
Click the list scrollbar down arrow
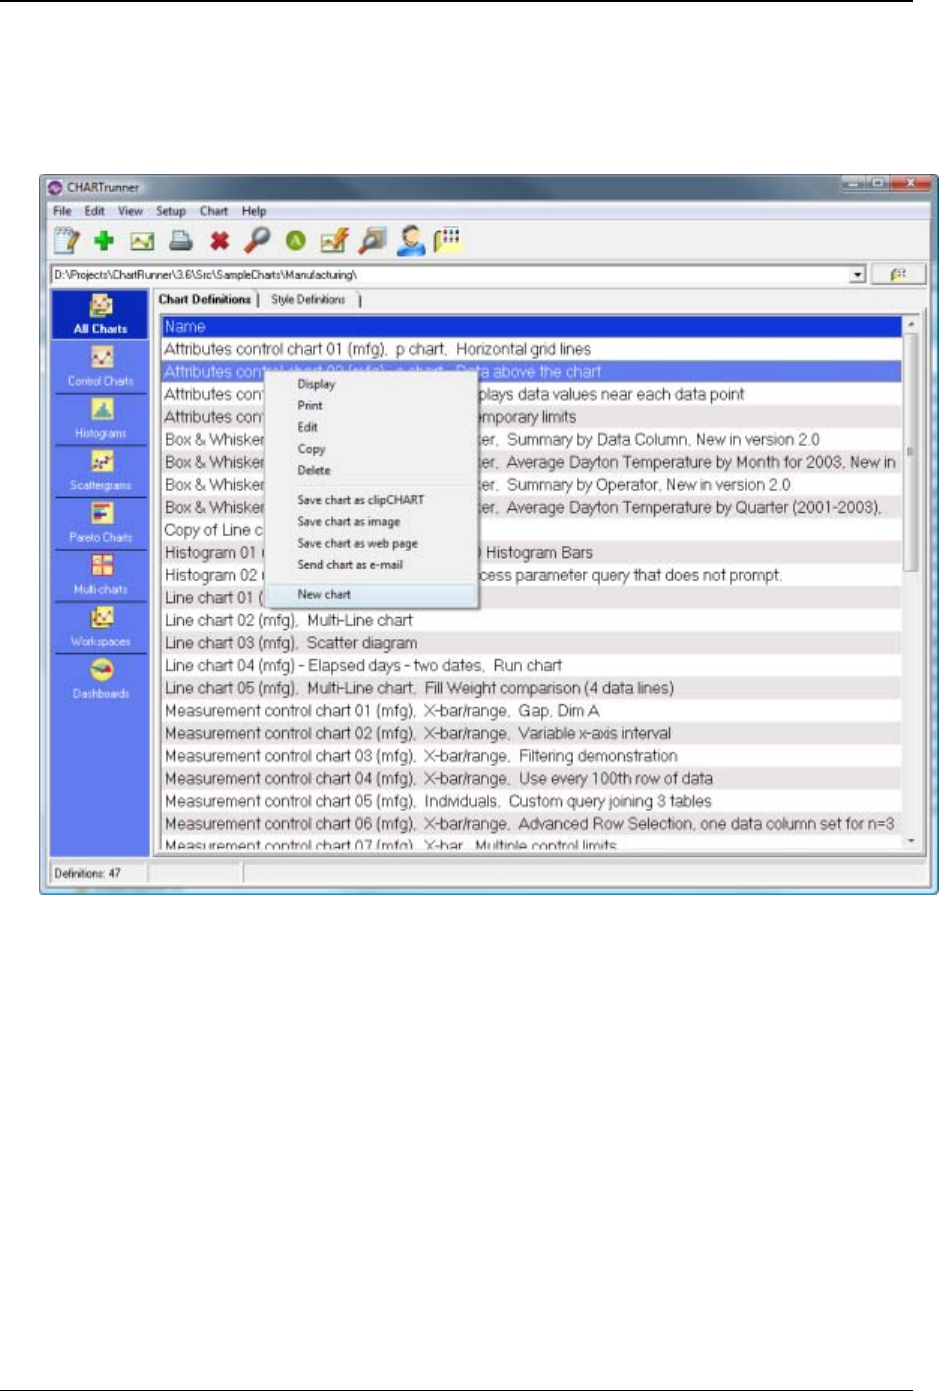tap(910, 842)
